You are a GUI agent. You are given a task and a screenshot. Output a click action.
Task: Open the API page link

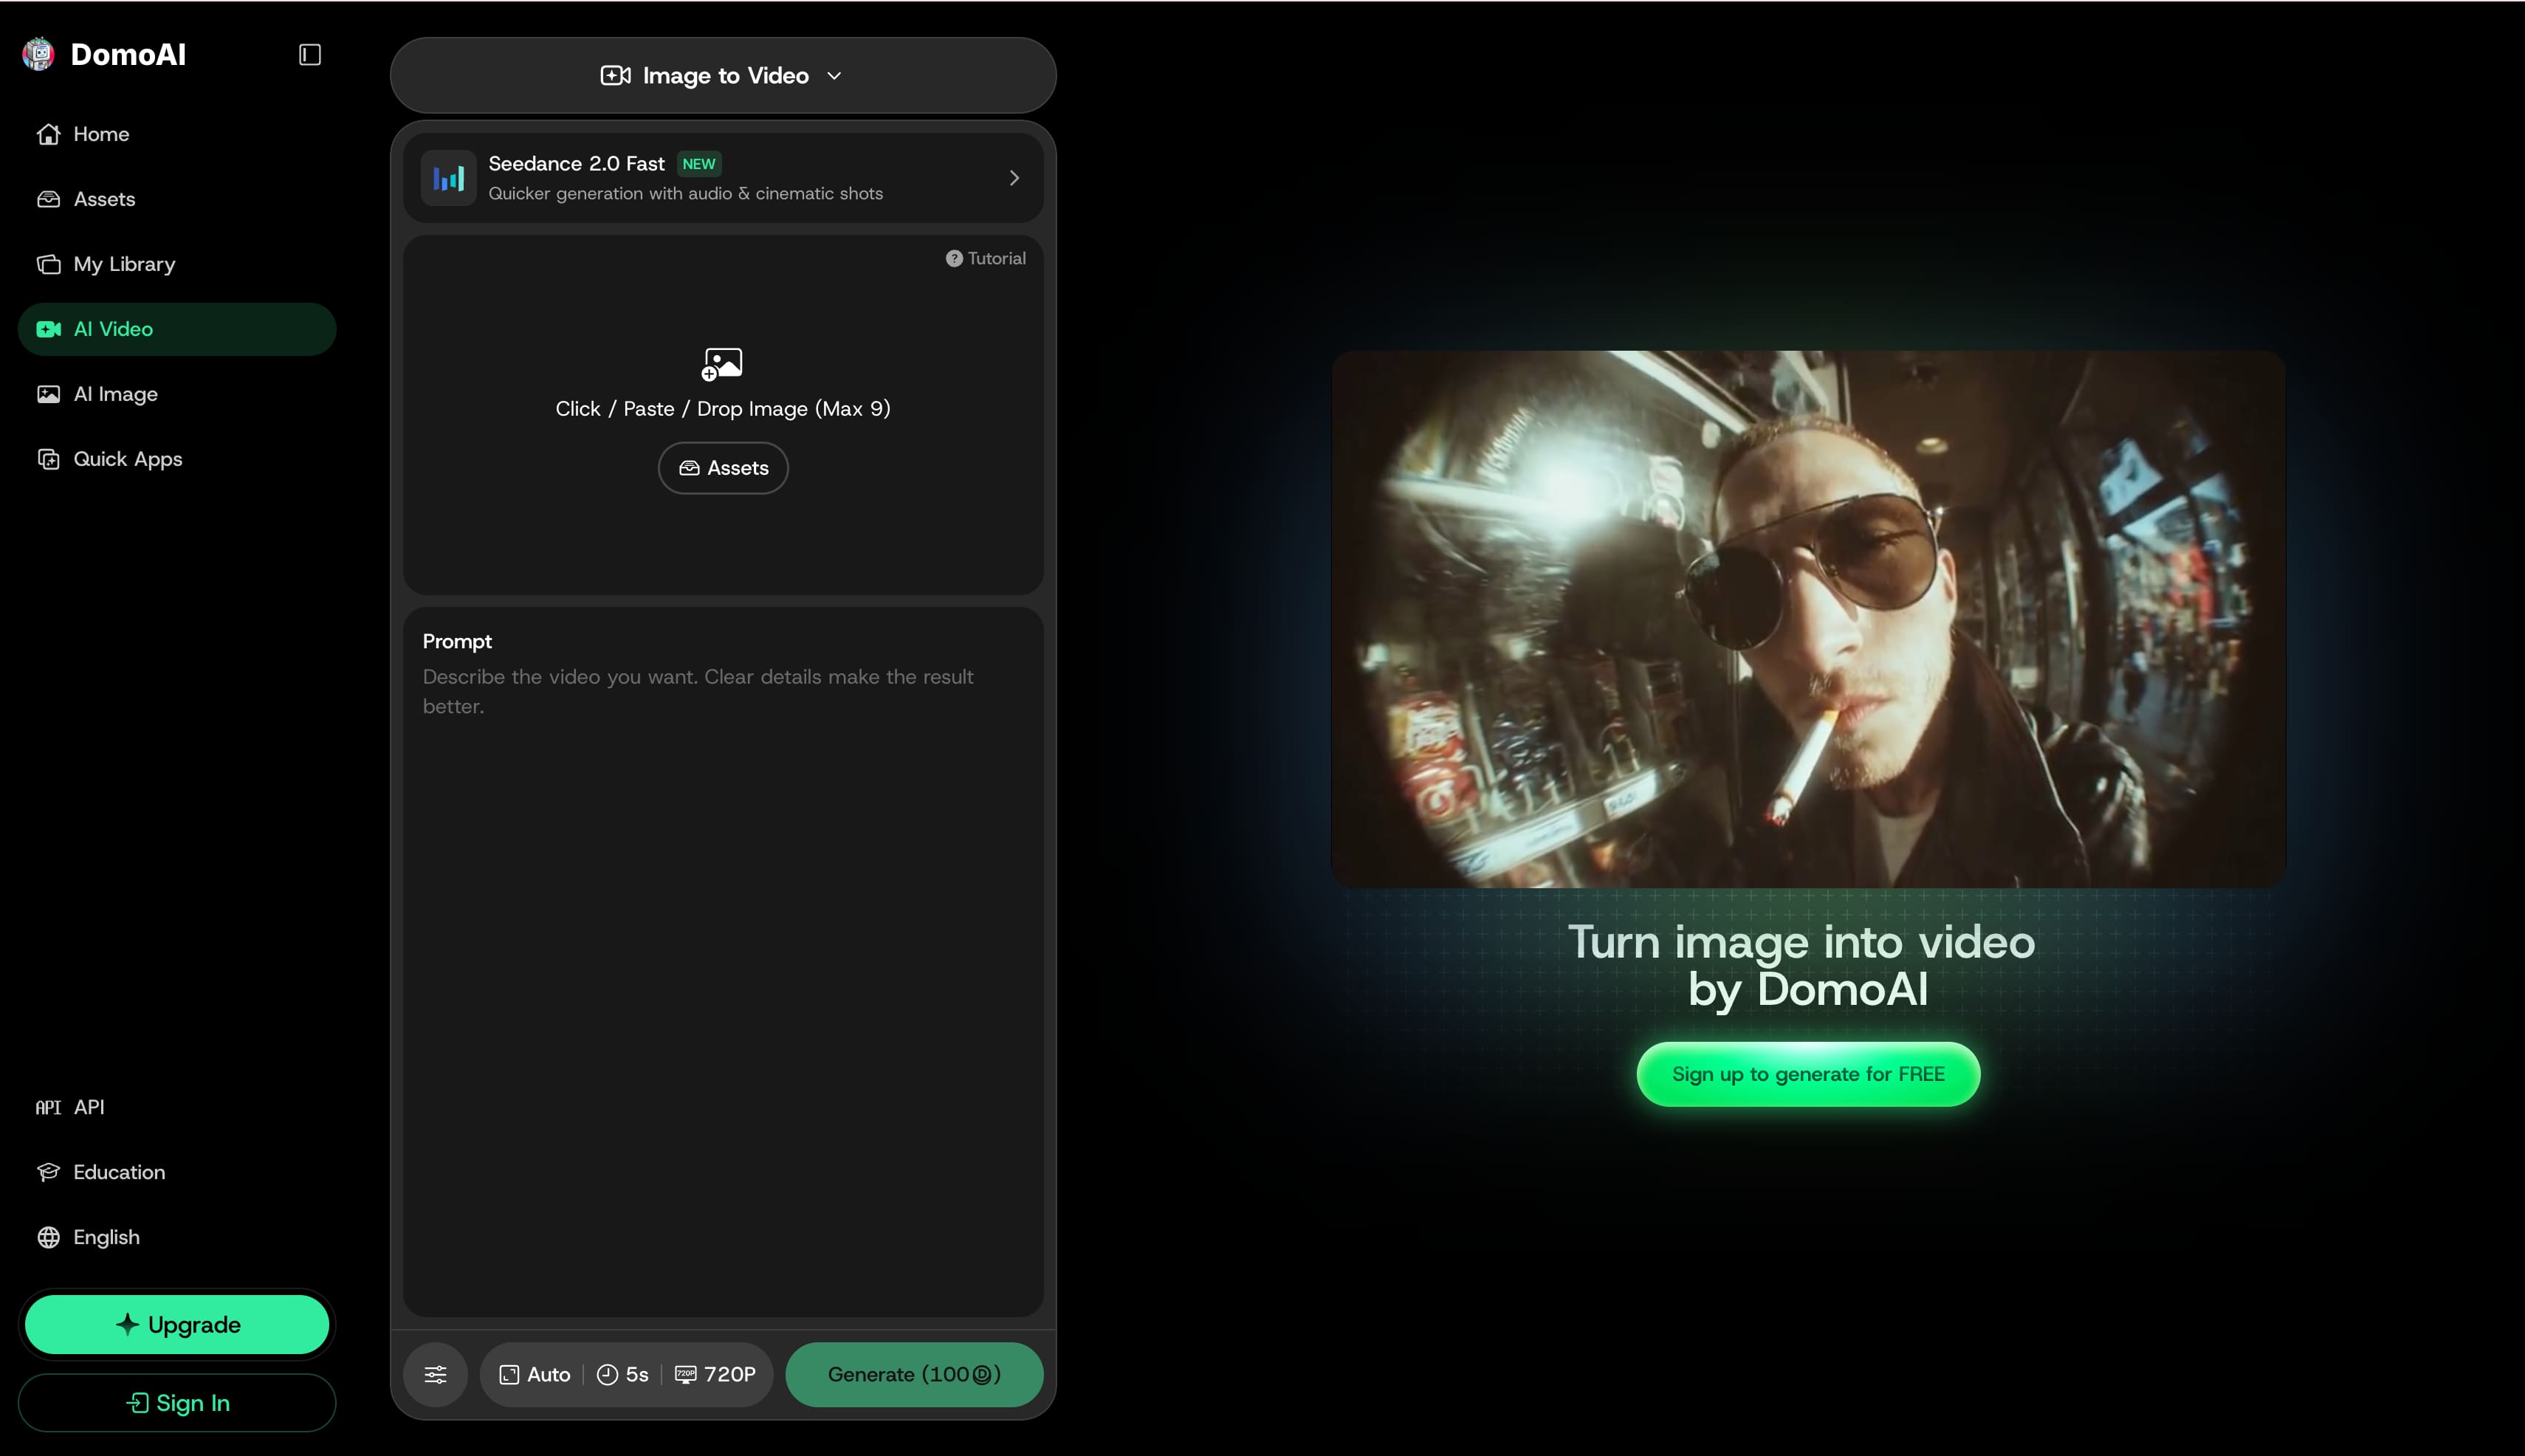[x=177, y=1107]
